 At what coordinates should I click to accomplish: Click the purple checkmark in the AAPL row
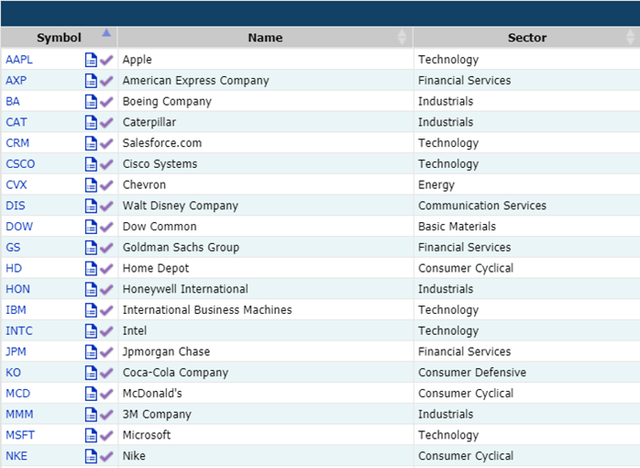click(x=106, y=60)
